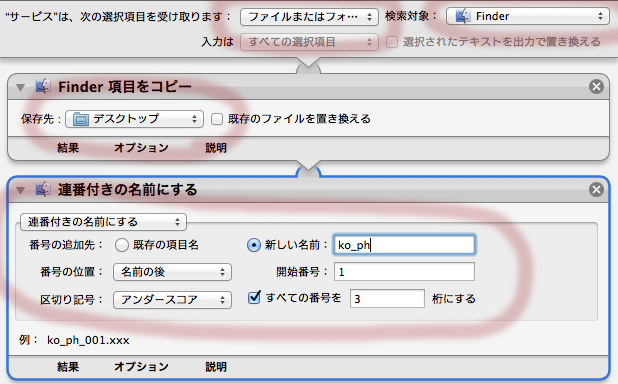Open 結果 tab in Finder項目をコピー action
Image resolution: width=618 pixels, height=384 pixels.
coord(68,148)
